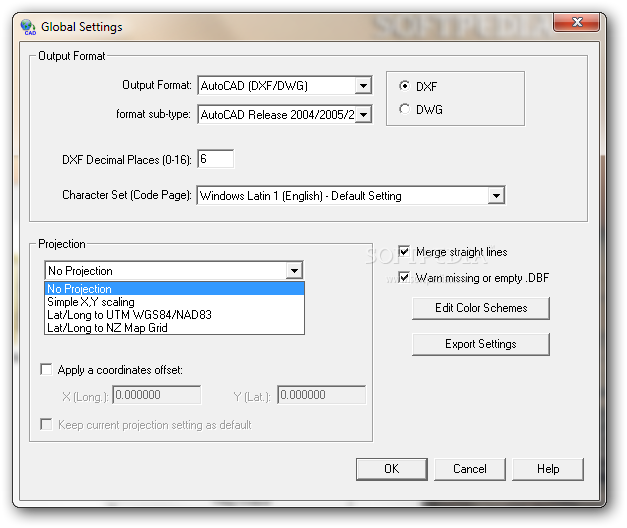
Task: Click the DXF Decimal Places input field
Action: [216, 159]
